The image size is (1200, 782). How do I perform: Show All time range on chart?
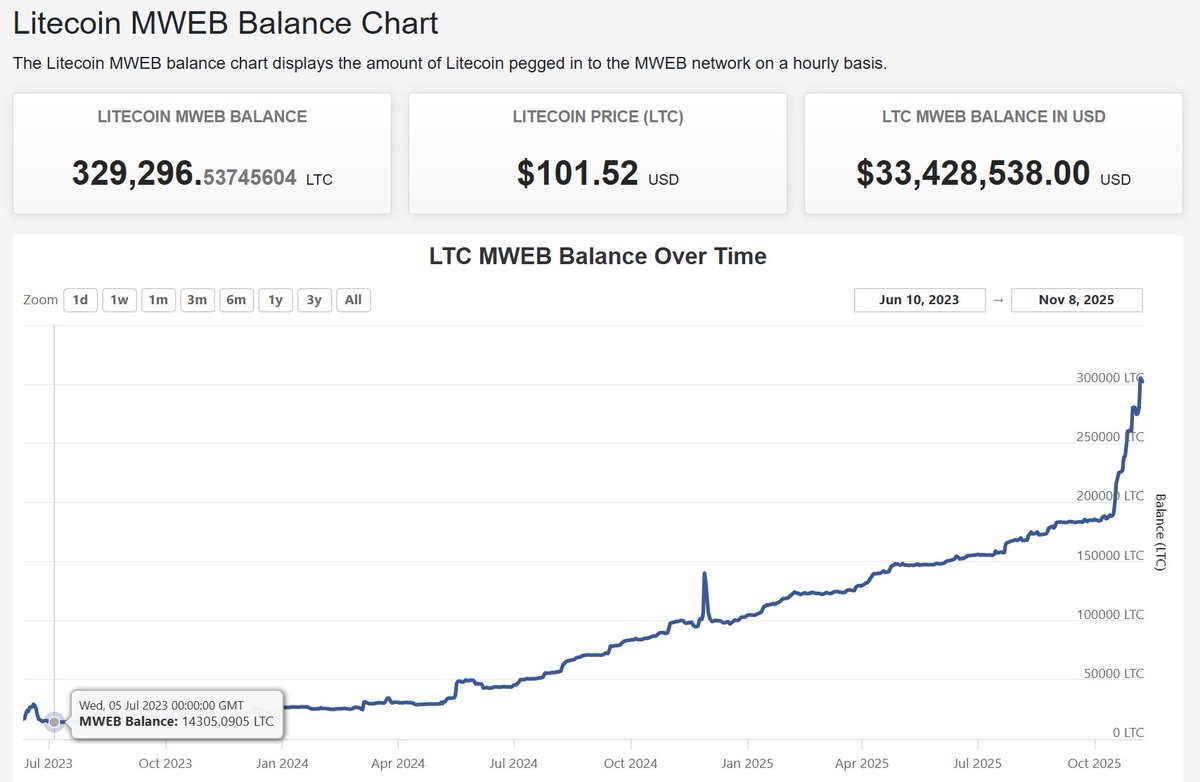(353, 300)
